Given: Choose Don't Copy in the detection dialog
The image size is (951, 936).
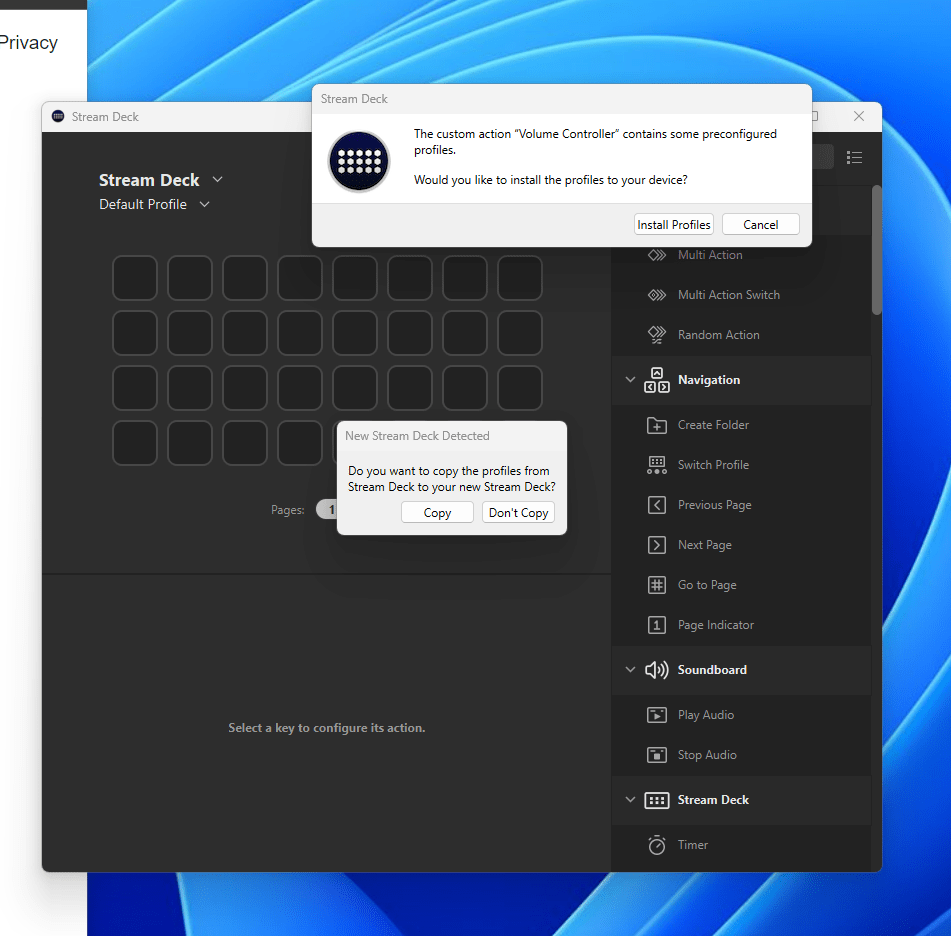Looking at the screenshot, I should click(x=519, y=513).
